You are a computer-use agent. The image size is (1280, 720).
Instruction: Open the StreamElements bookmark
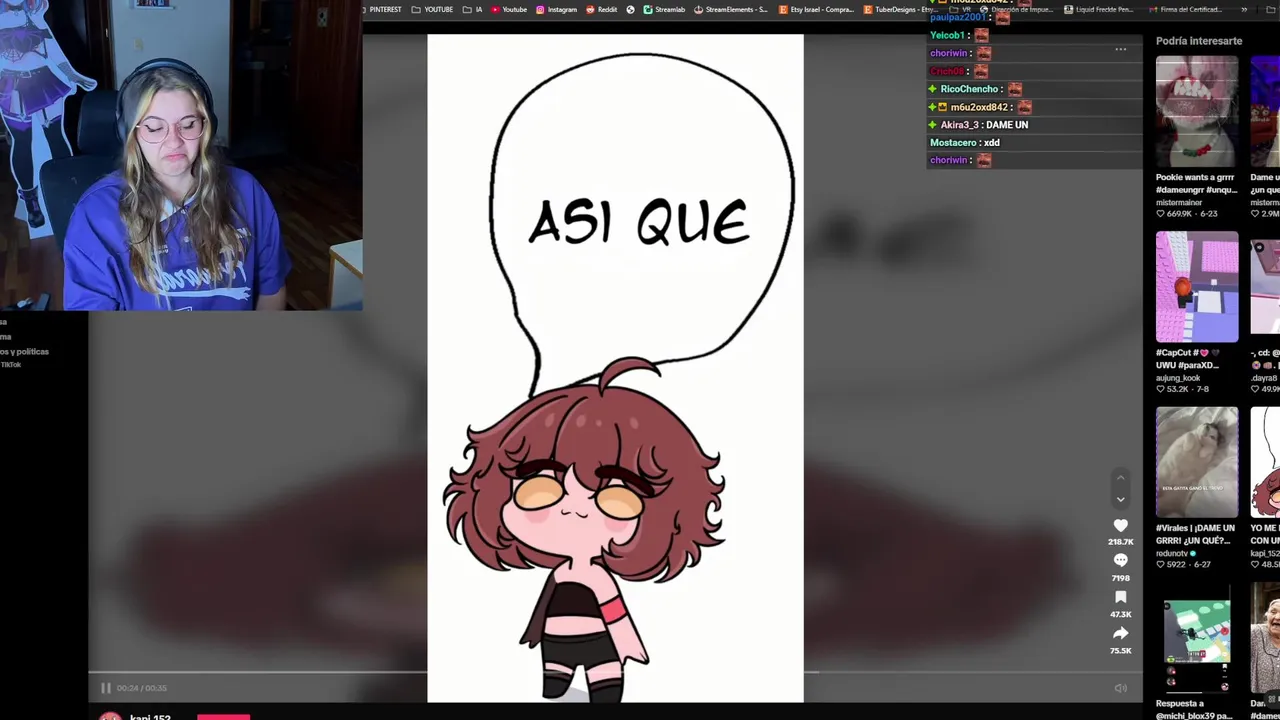730,10
